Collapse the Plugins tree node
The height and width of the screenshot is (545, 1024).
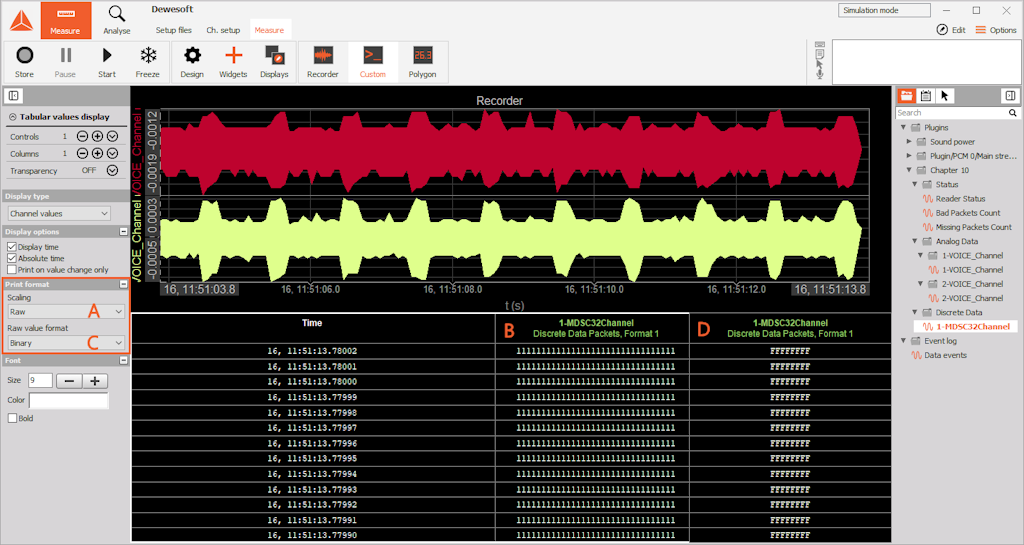coord(903,127)
